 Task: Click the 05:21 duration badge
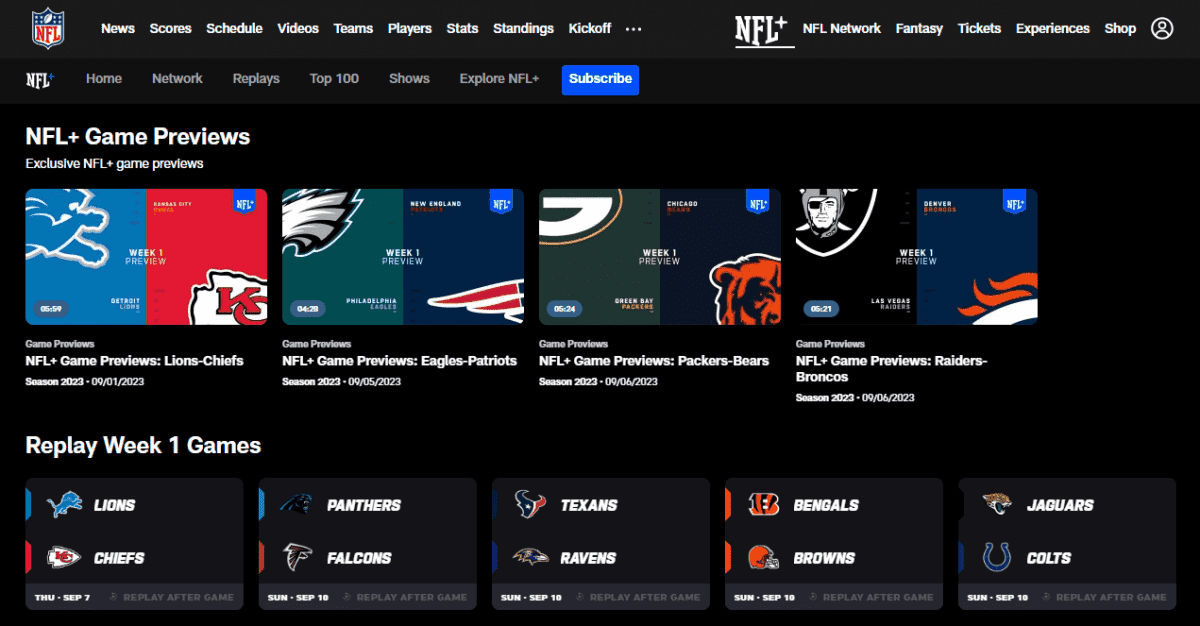(x=822, y=309)
